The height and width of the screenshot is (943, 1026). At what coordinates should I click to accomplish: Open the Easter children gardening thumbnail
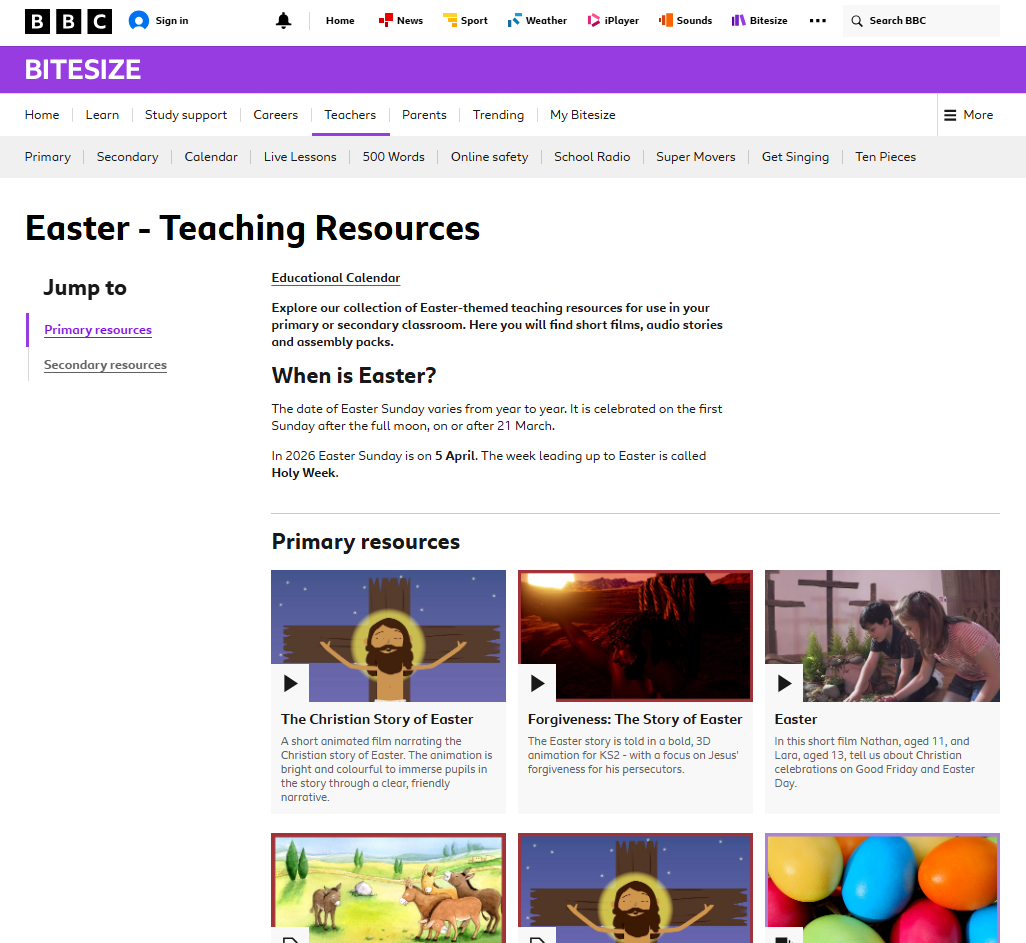point(882,635)
